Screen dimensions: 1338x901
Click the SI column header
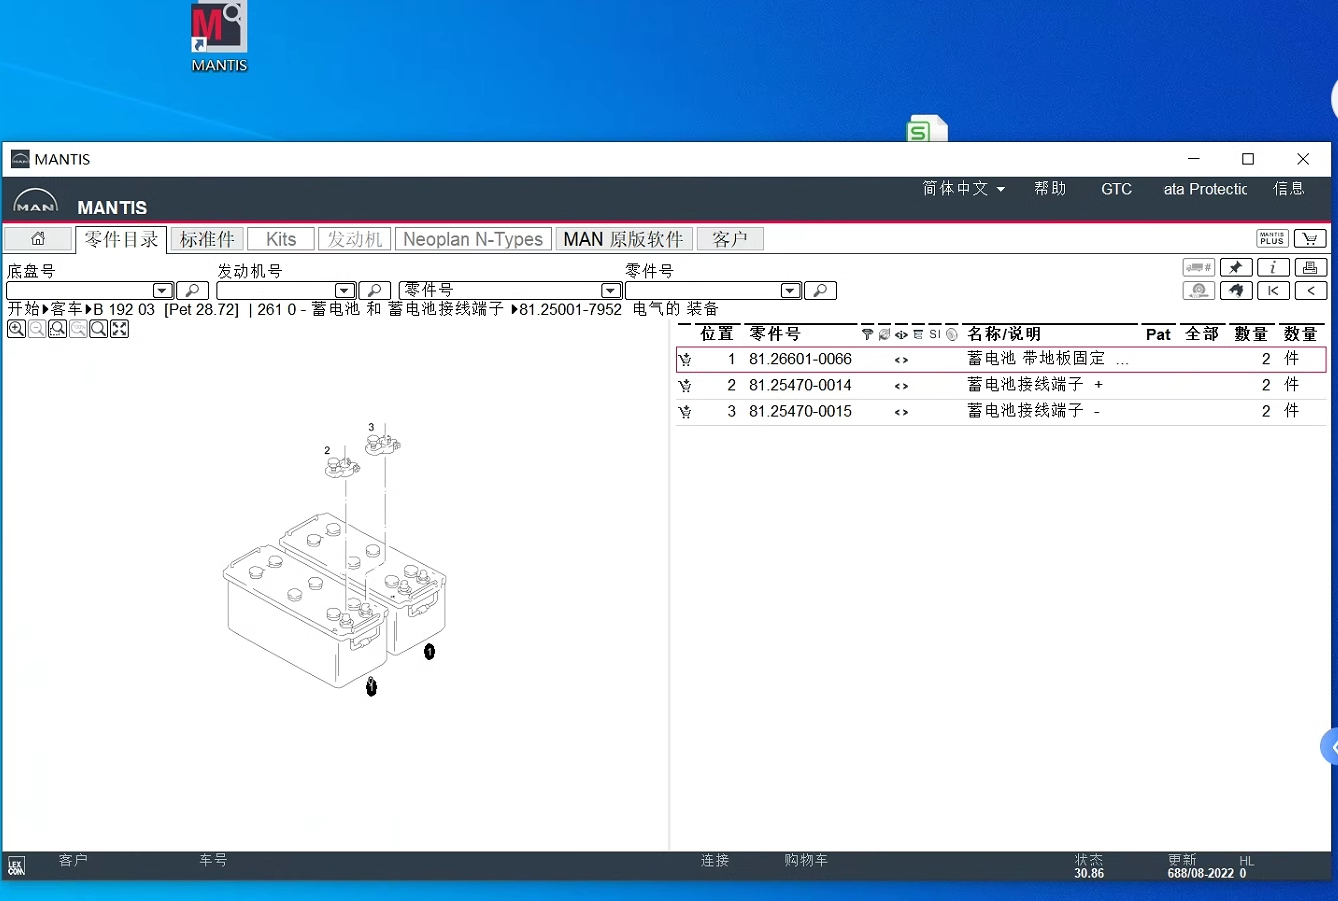934,334
